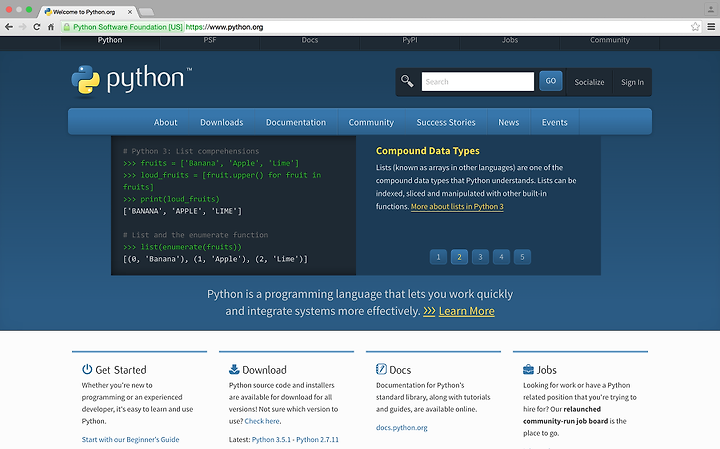This screenshot has height=449, width=720.
Task: Expand the Sign In dropdown
Action: [x=632, y=82]
